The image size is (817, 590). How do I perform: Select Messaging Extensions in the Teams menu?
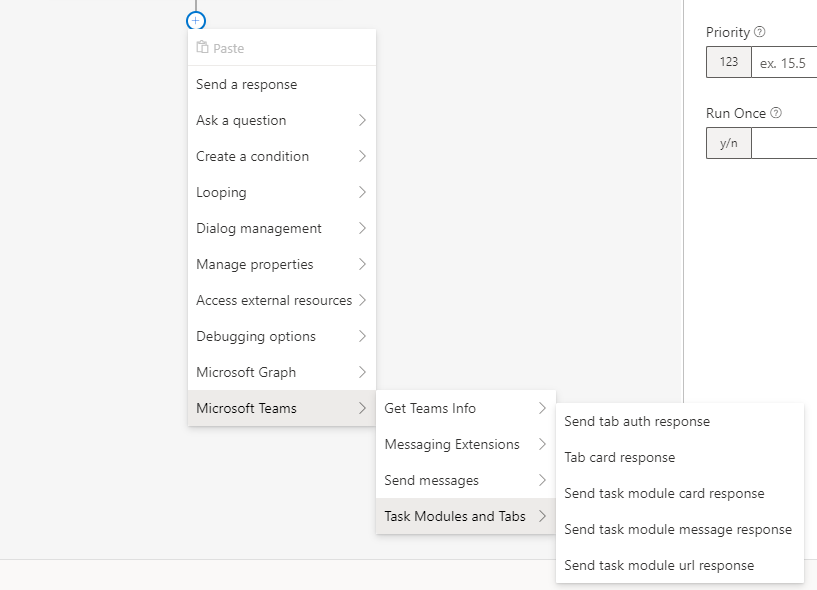point(466,444)
